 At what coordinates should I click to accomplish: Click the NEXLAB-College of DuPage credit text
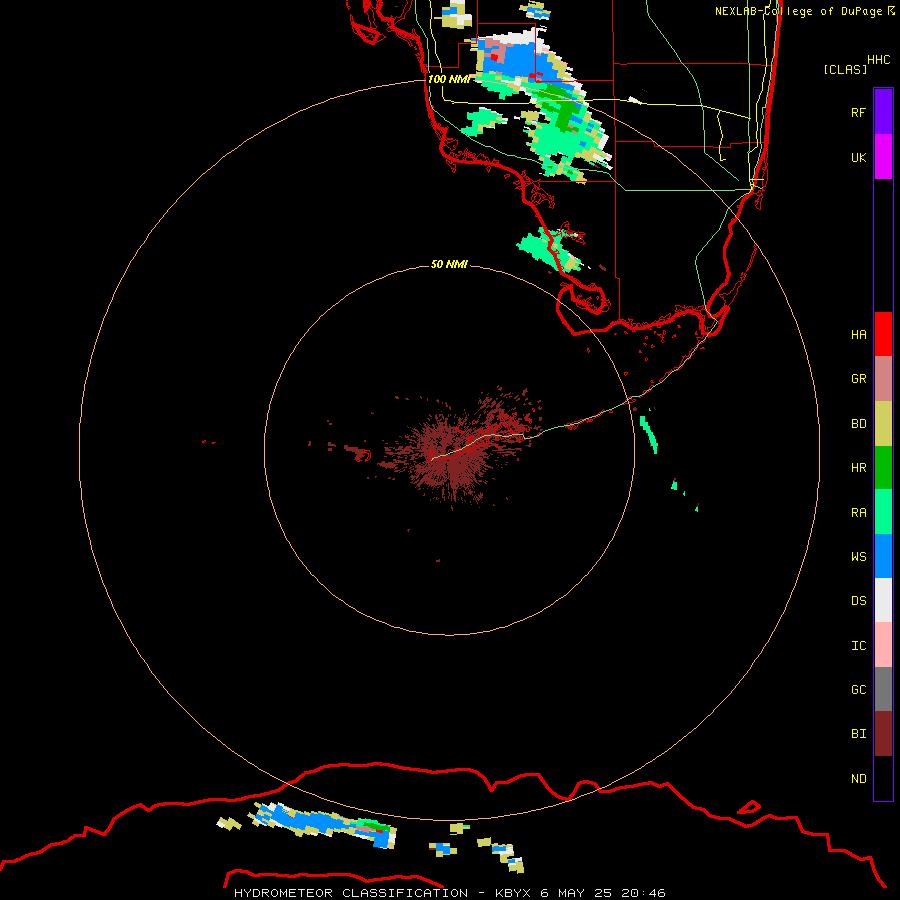pos(798,11)
